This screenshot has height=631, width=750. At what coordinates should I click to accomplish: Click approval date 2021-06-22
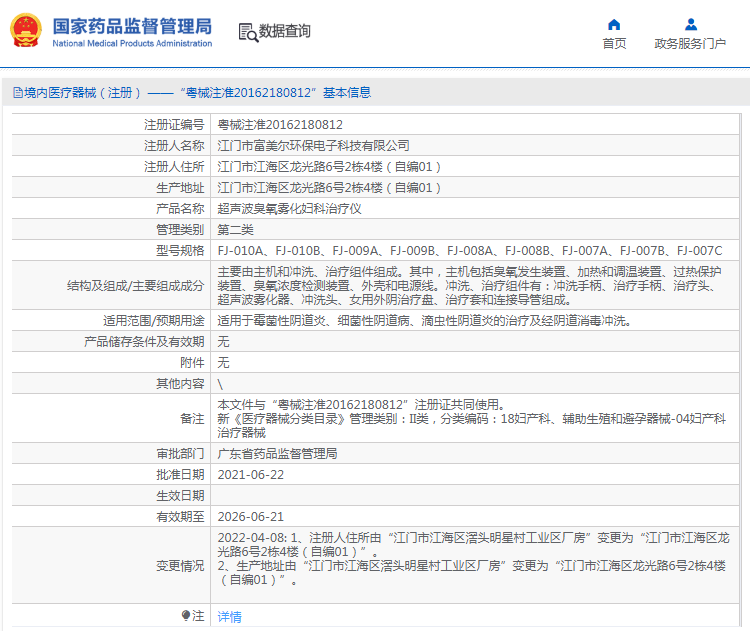click(251, 475)
